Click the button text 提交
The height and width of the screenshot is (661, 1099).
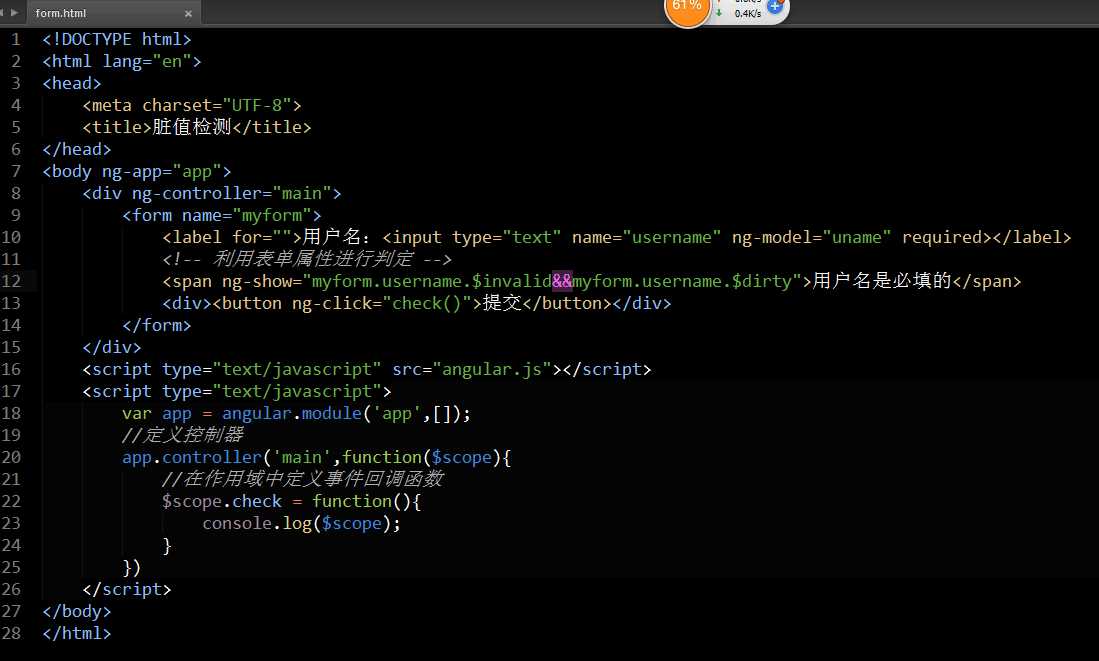click(502, 303)
